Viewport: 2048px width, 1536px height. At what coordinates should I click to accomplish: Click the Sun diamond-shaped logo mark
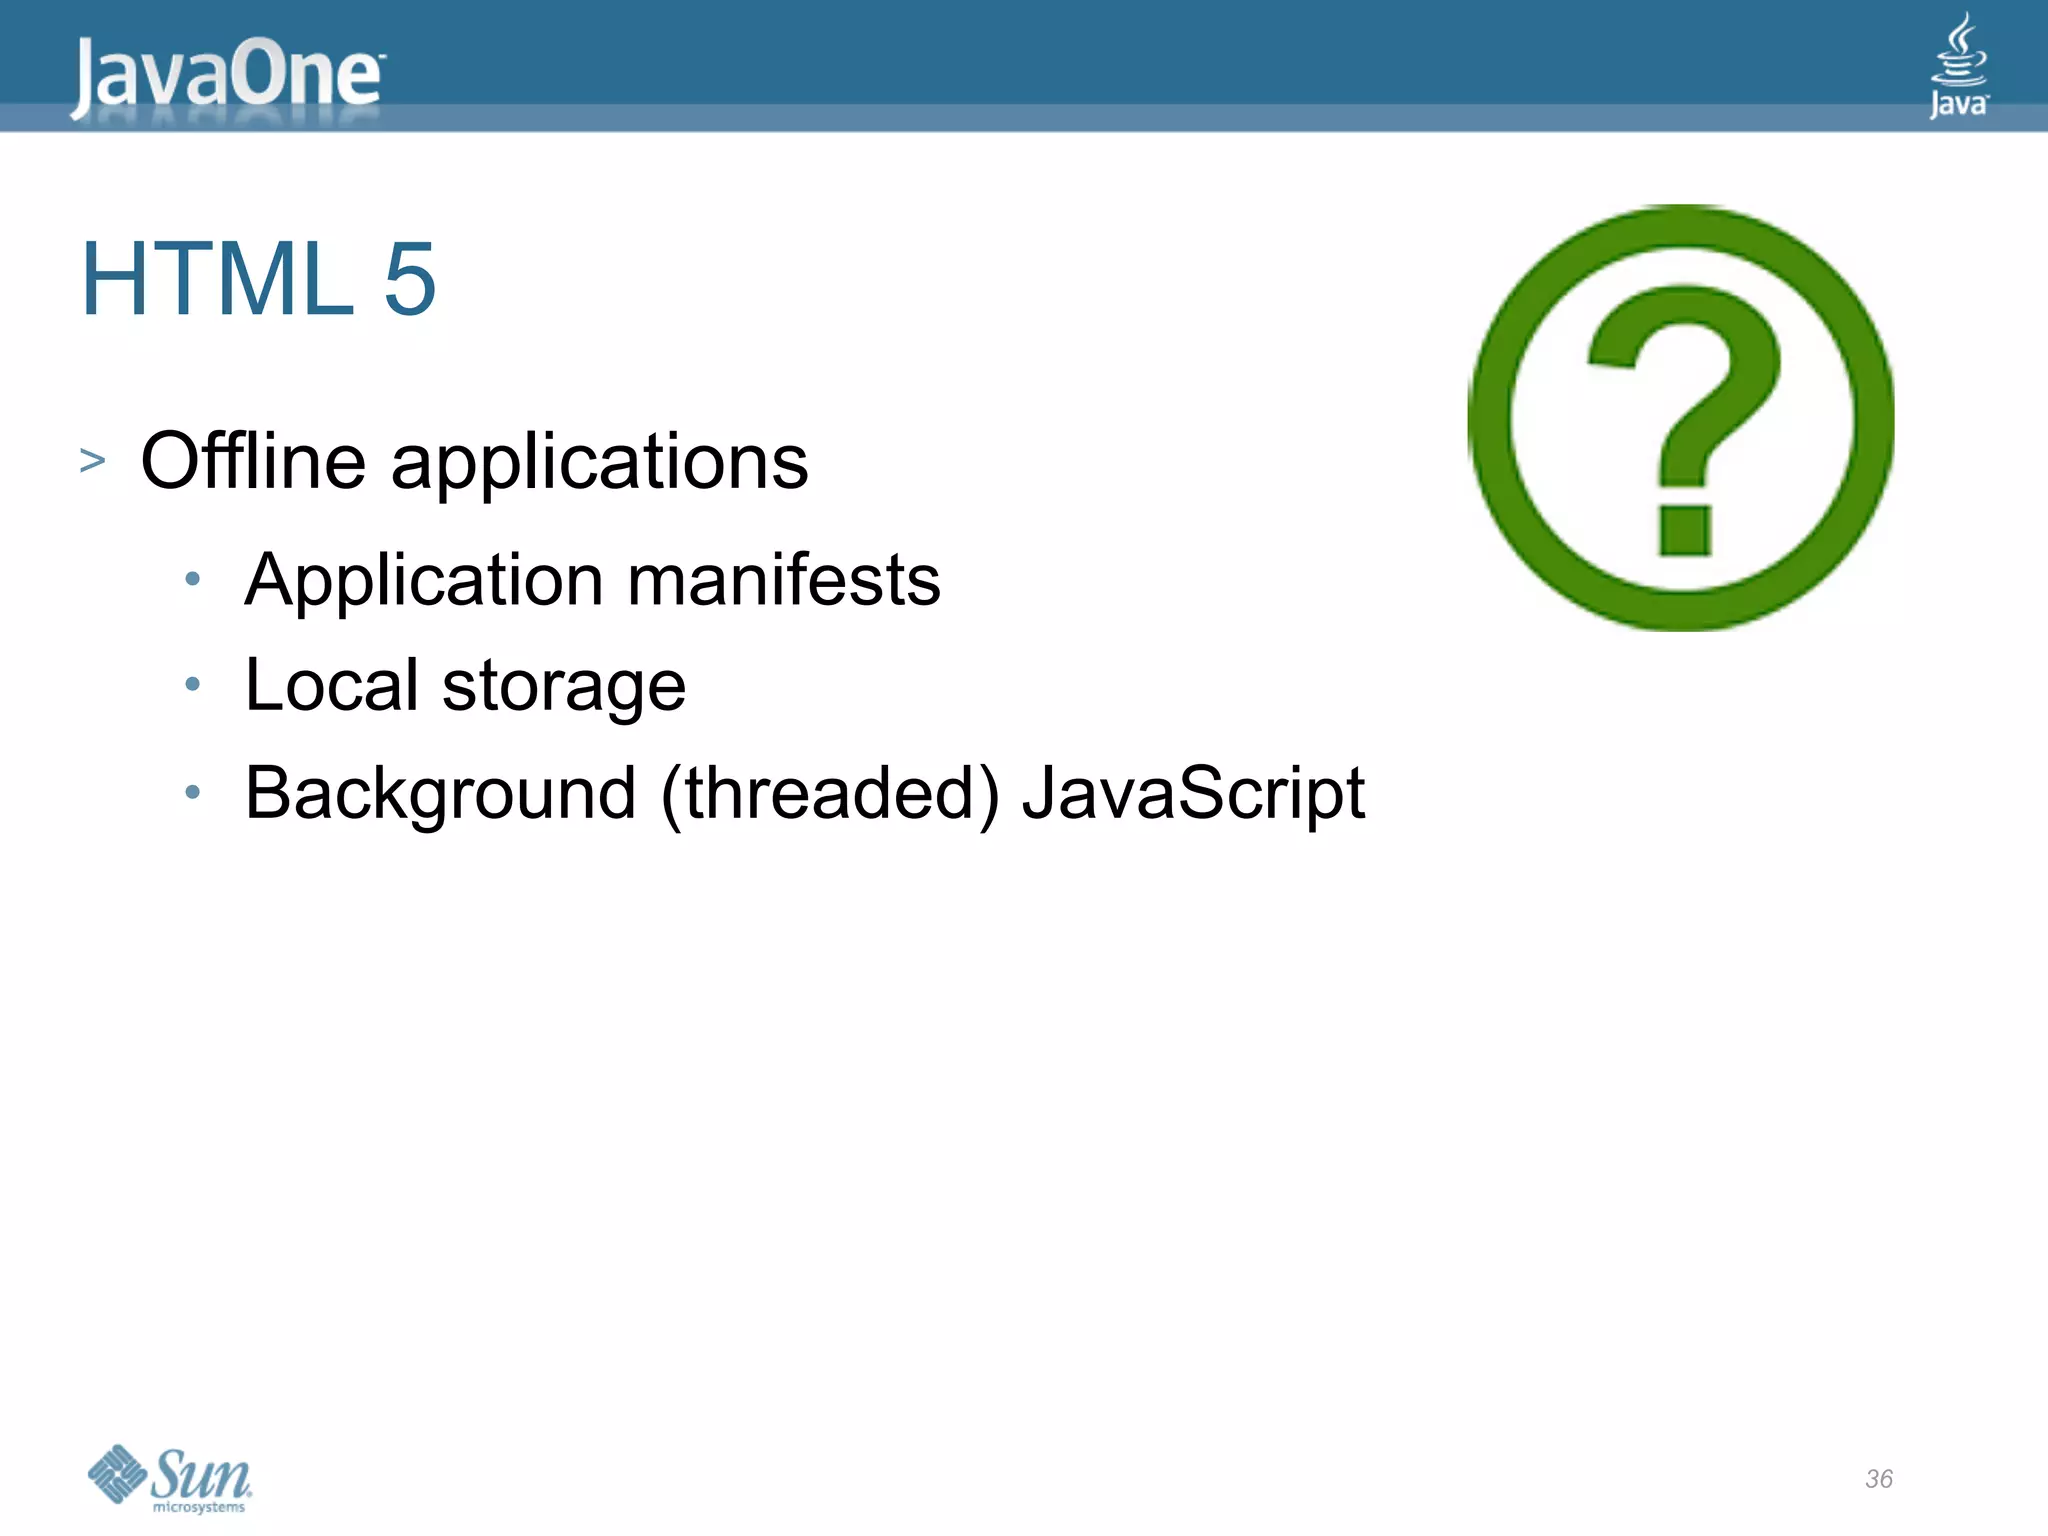117,1473
